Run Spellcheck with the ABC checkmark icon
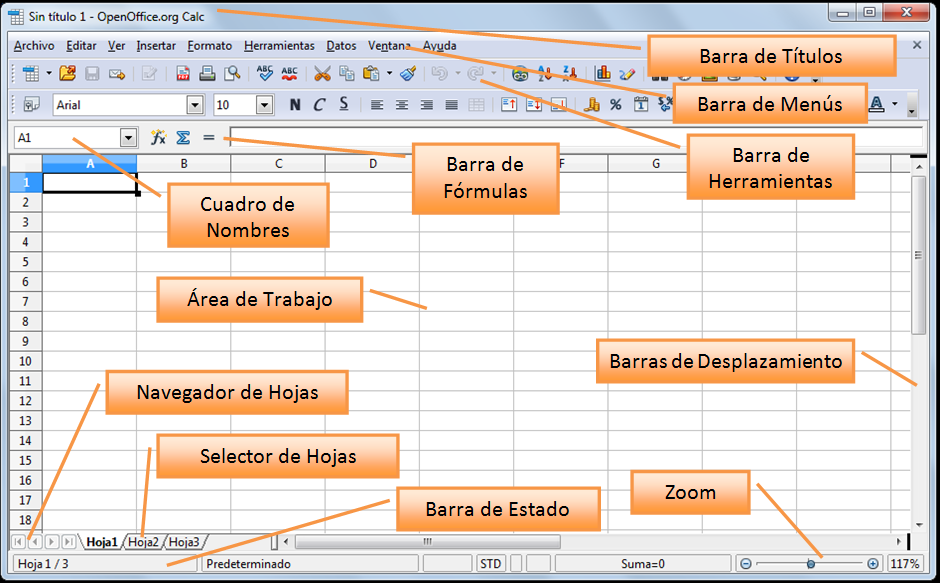 265,73
